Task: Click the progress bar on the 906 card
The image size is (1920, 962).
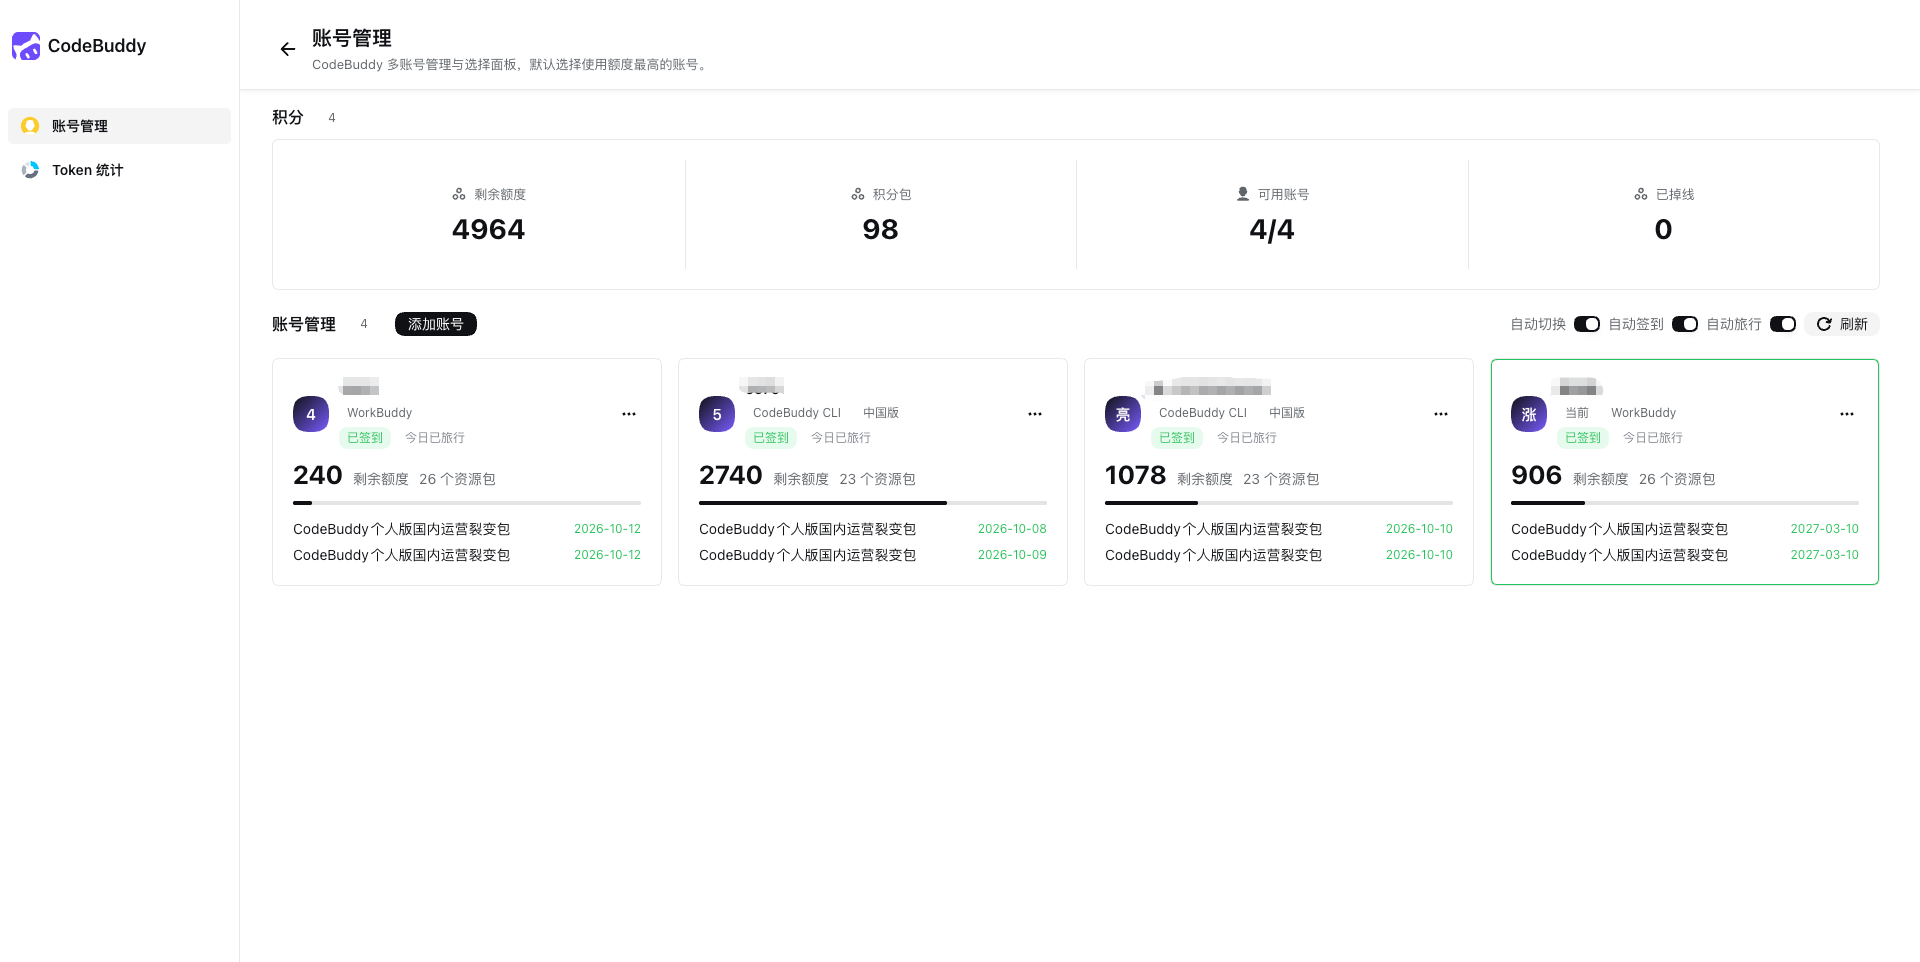Action: [1685, 503]
